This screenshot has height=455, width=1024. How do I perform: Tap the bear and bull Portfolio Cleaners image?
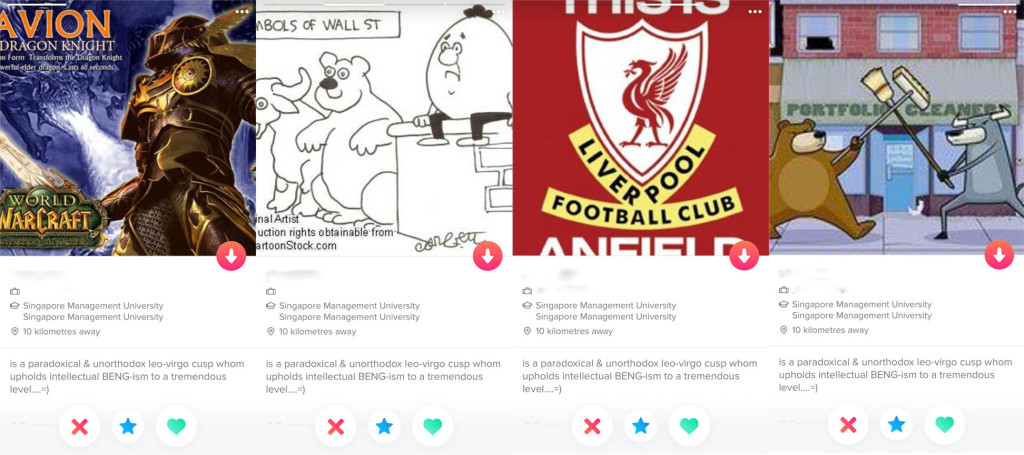pos(897,127)
